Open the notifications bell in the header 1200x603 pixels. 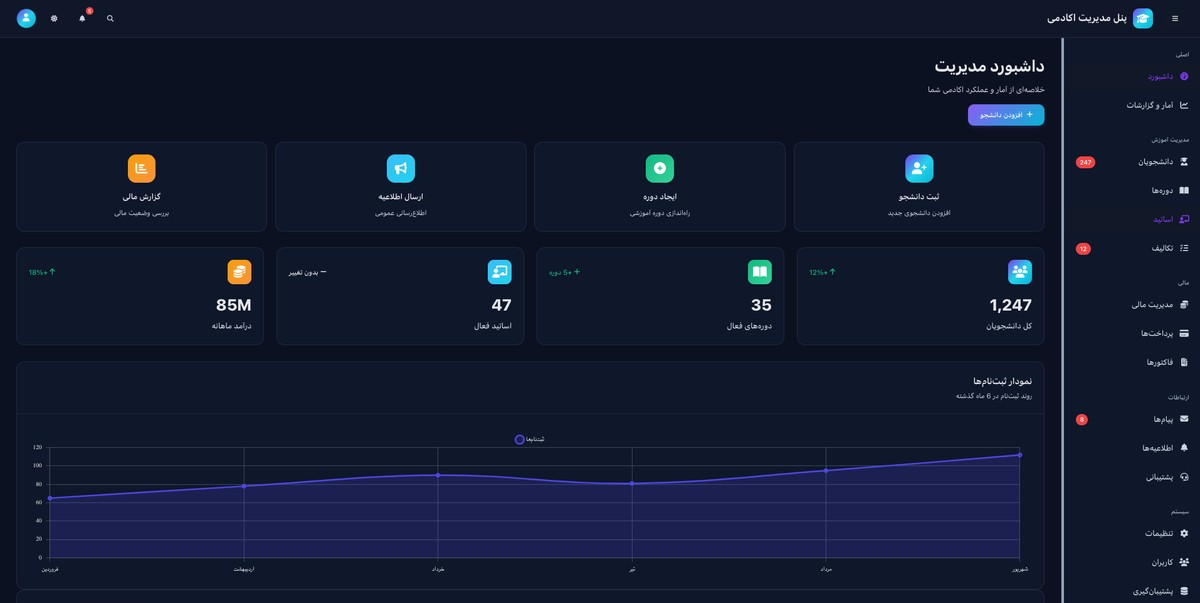point(82,19)
